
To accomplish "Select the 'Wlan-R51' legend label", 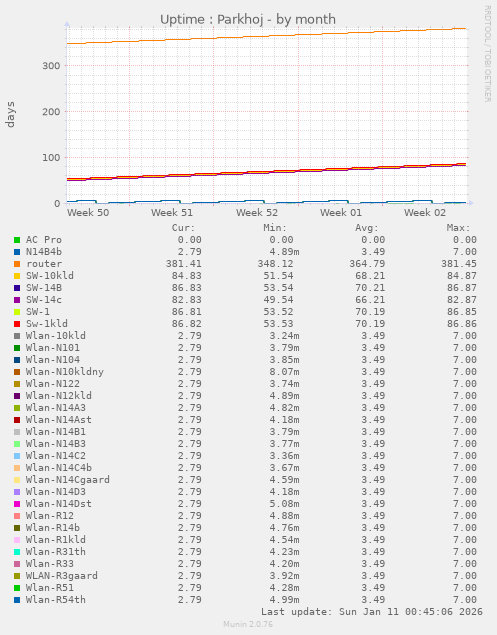I will [x=50, y=588].
